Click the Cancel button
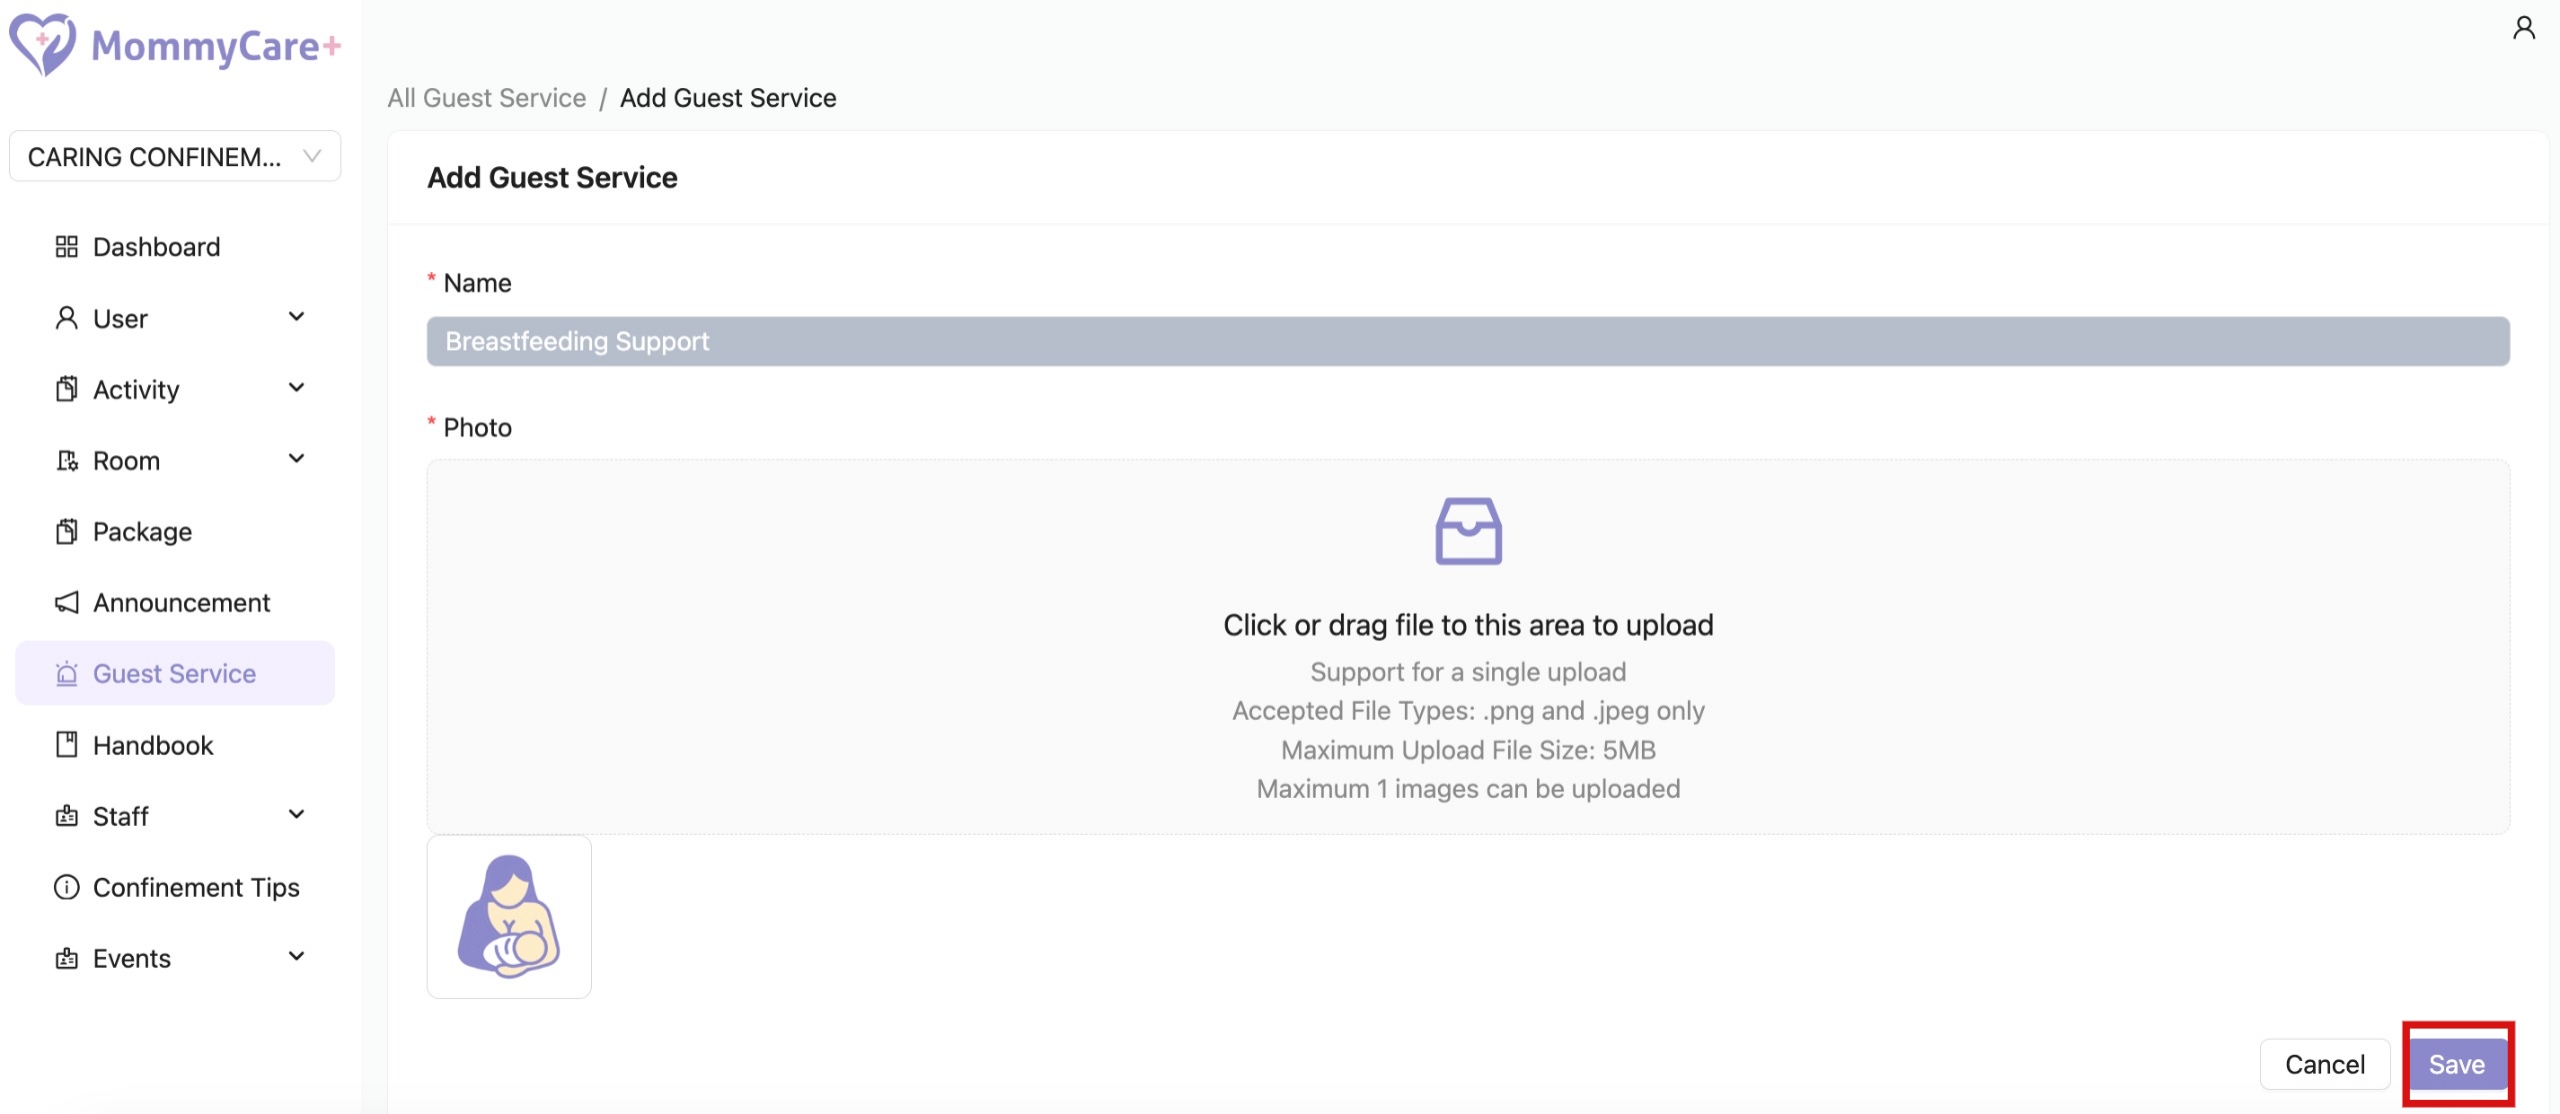Image resolution: width=2560 pixels, height=1114 pixels. [2324, 1064]
